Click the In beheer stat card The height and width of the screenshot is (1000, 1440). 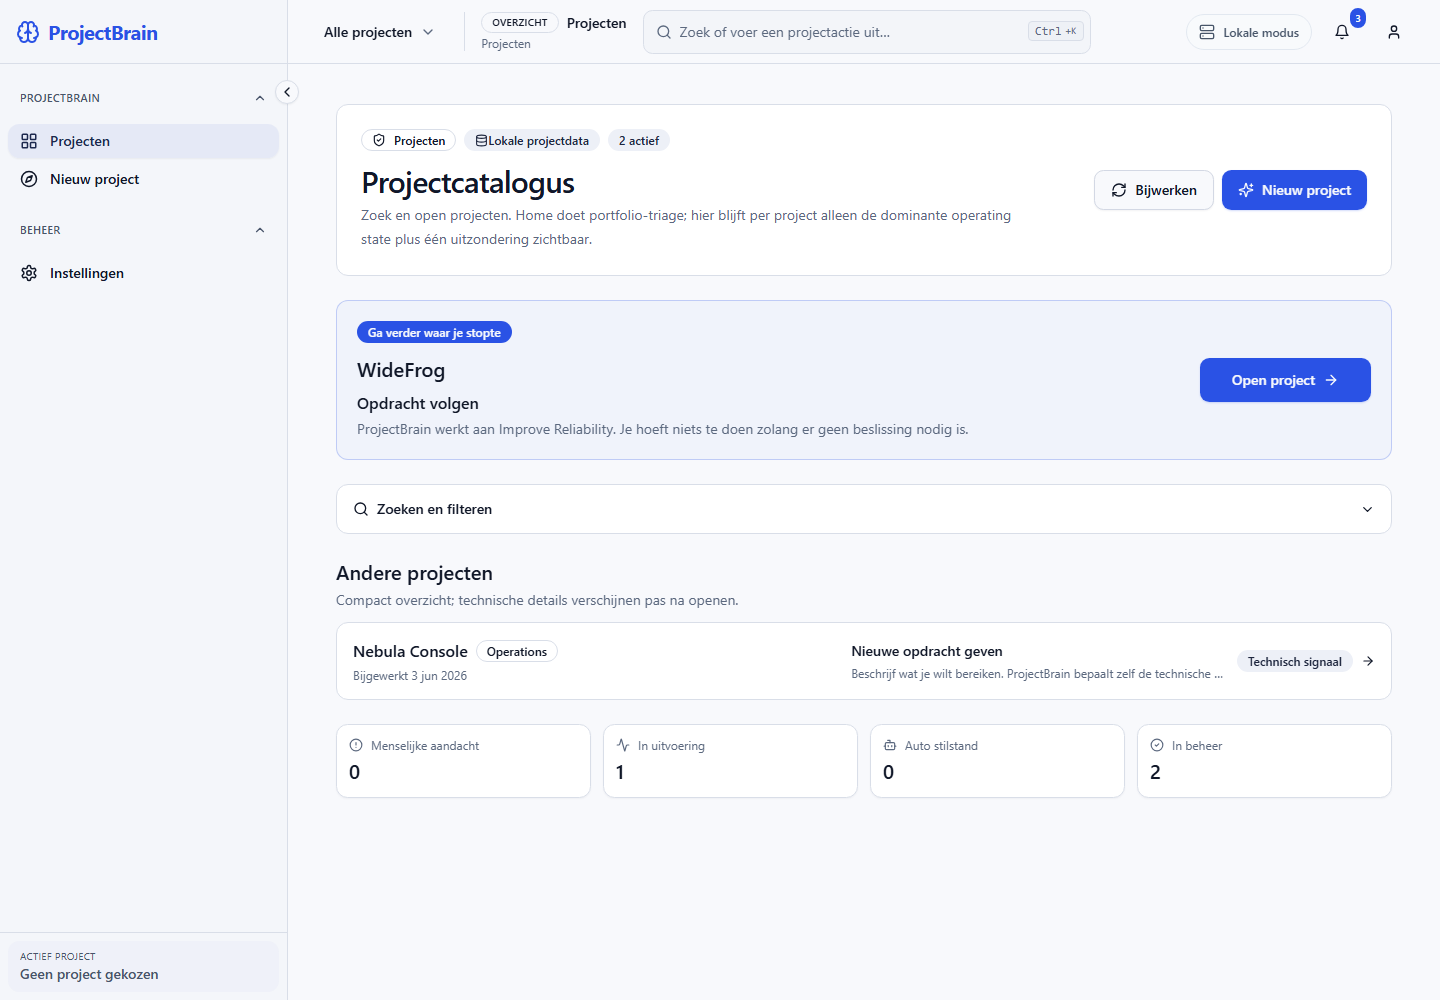click(1264, 761)
